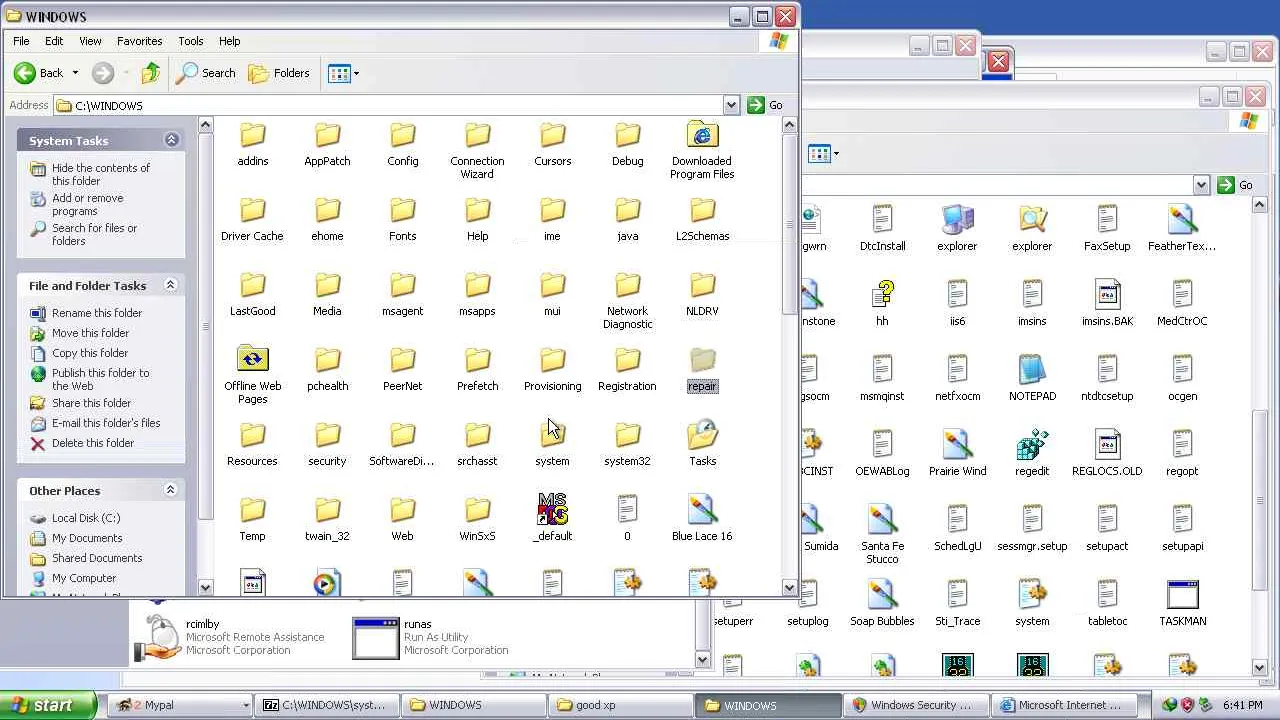The width and height of the screenshot is (1280, 720).
Task: Open the Edit menu
Action: 54,41
